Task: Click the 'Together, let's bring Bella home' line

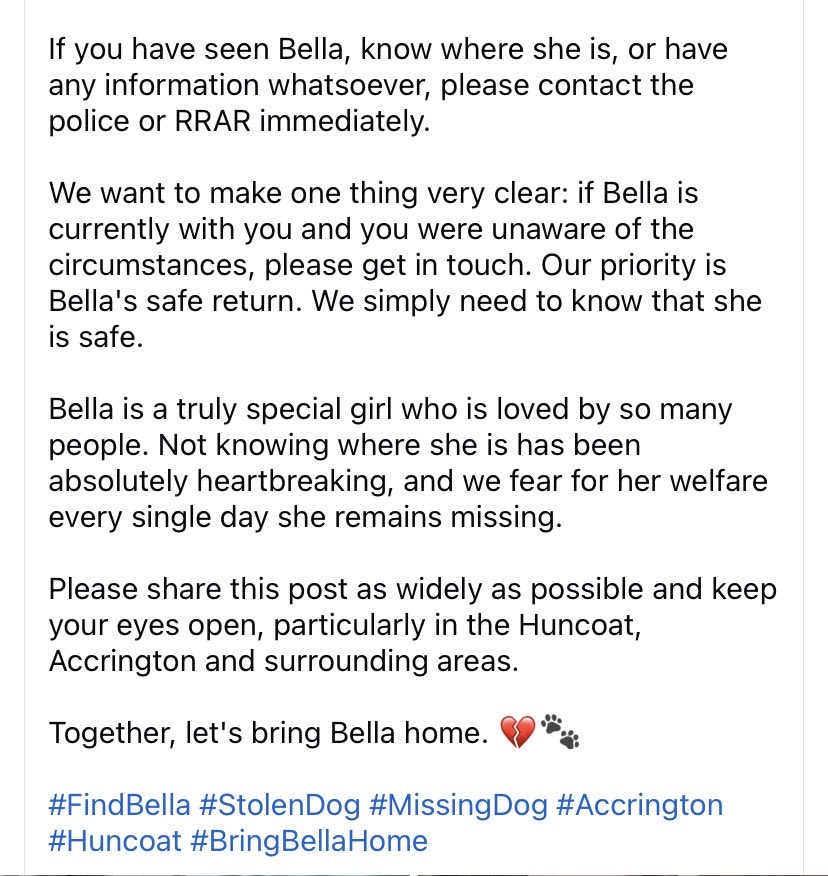Action: [269, 733]
